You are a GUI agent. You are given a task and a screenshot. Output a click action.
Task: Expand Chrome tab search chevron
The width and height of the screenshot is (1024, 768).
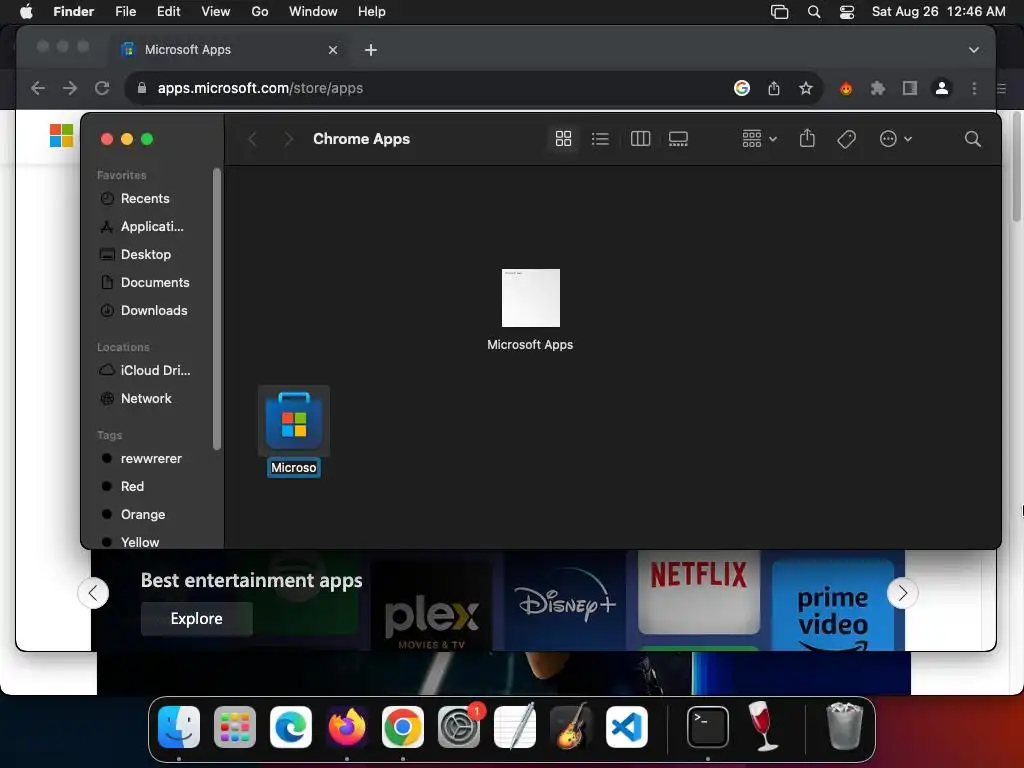[974, 50]
